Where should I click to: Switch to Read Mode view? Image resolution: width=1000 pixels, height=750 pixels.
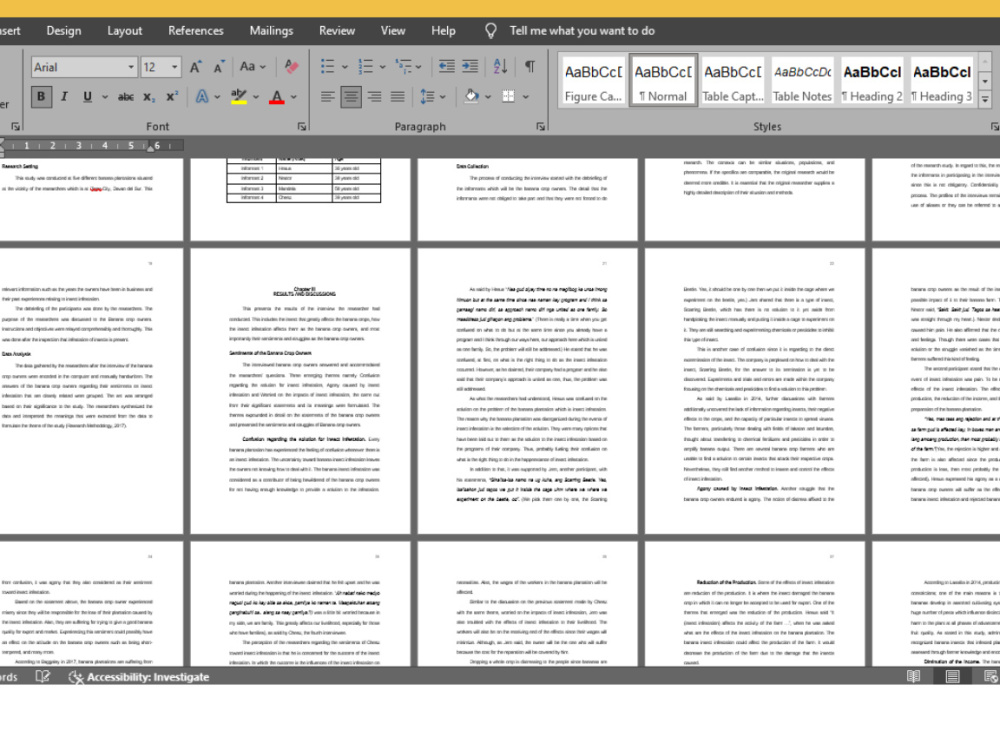click(913, 677)
